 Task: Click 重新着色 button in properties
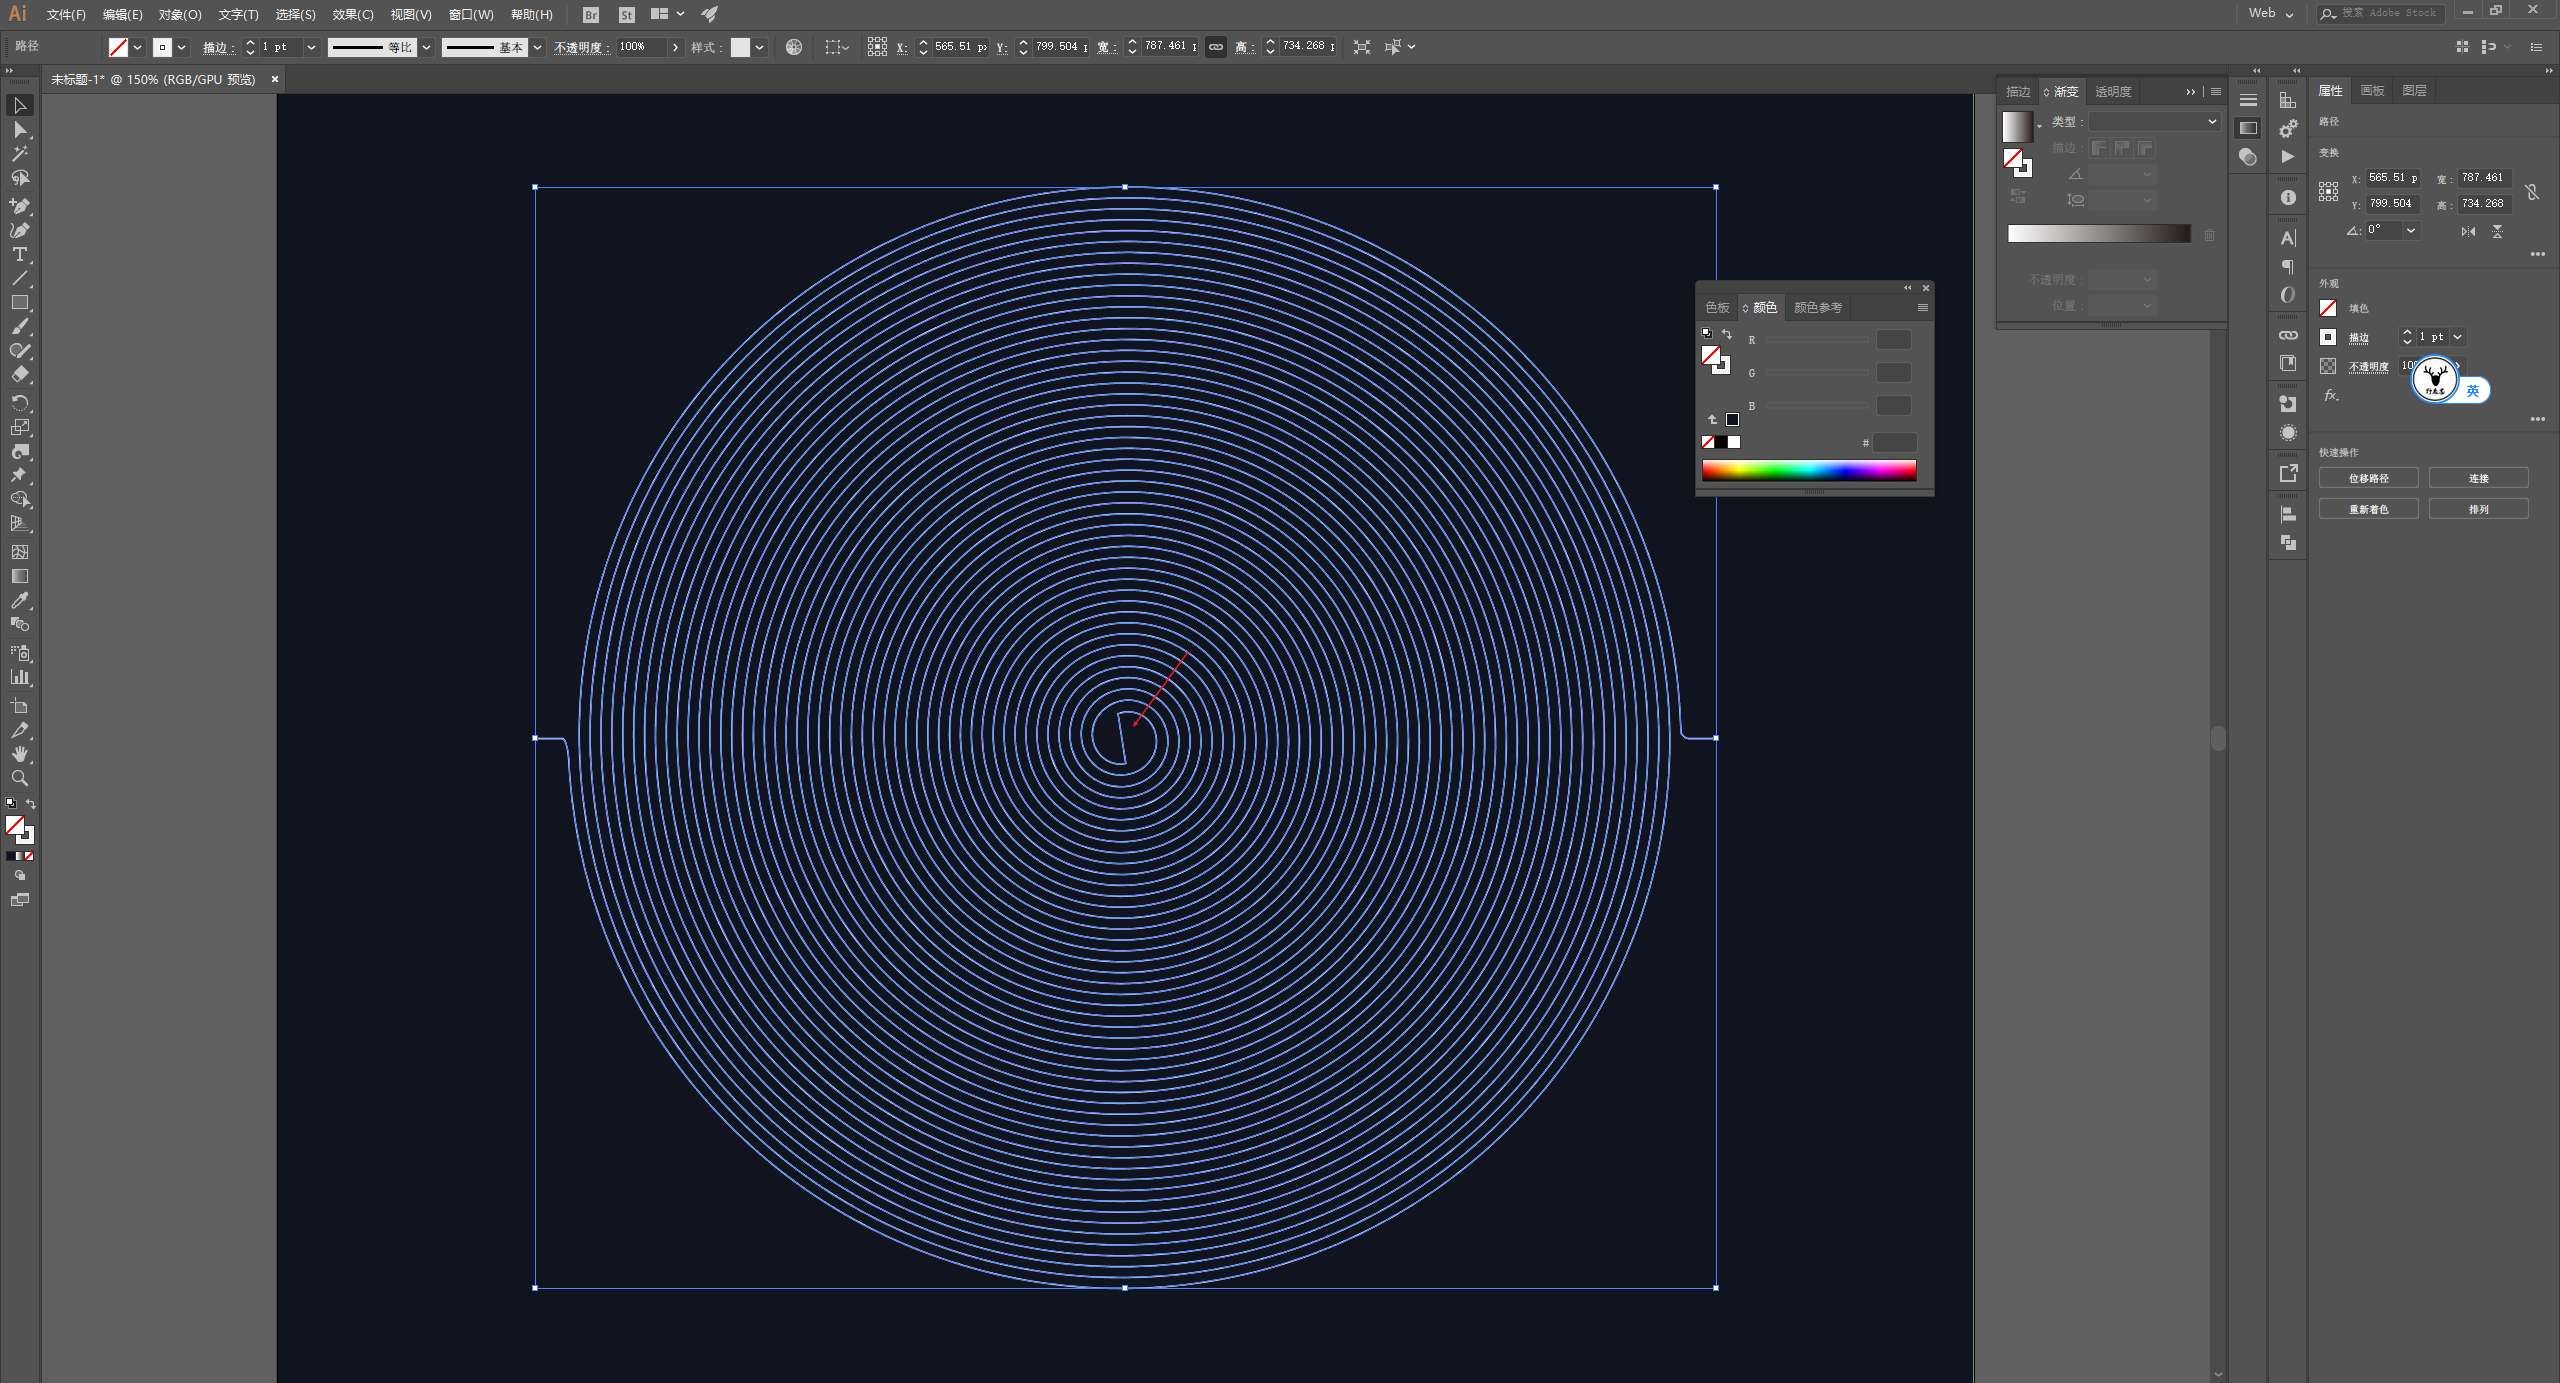tap(2371, 509)
